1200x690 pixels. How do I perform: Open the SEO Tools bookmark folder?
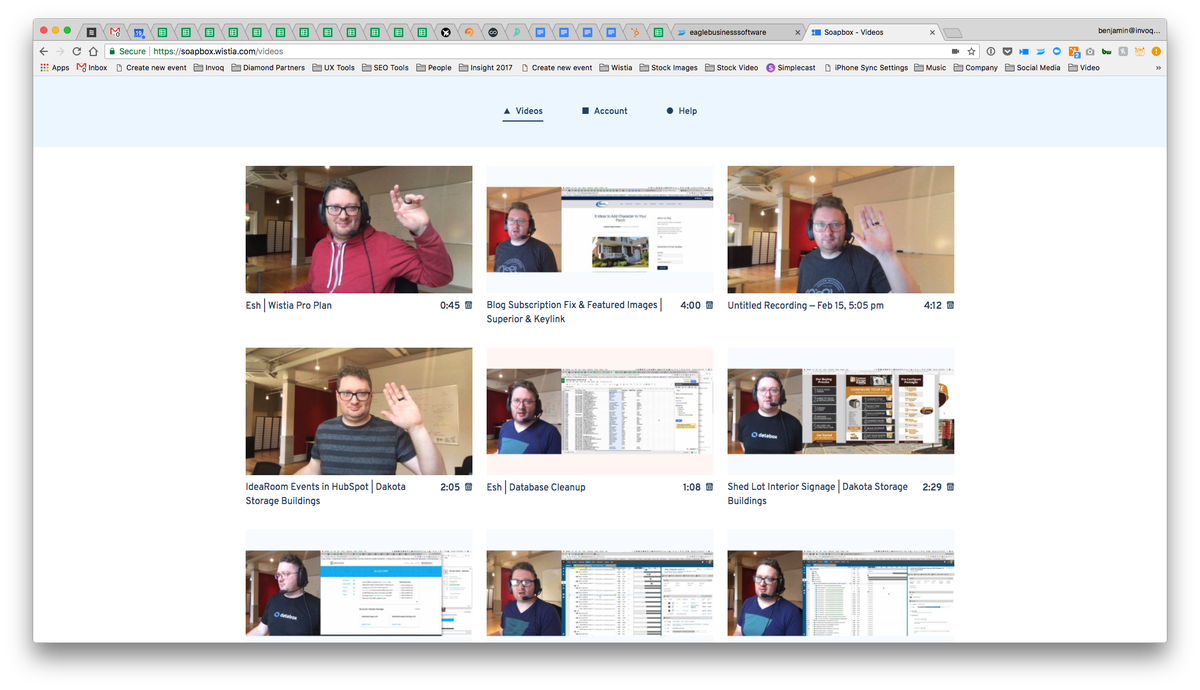click(x=385, y=68)
